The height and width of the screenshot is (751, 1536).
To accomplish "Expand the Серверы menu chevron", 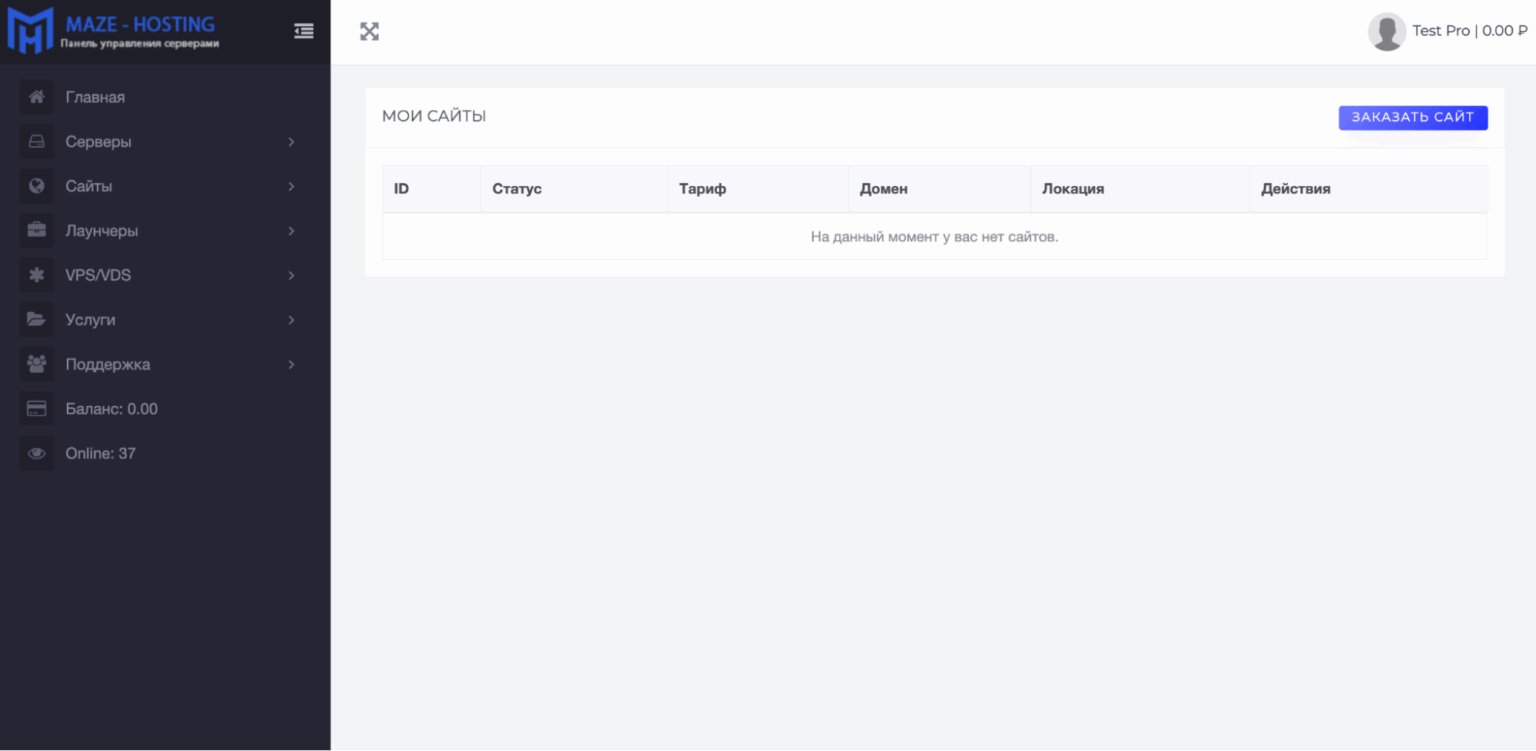I will [291, 141].
